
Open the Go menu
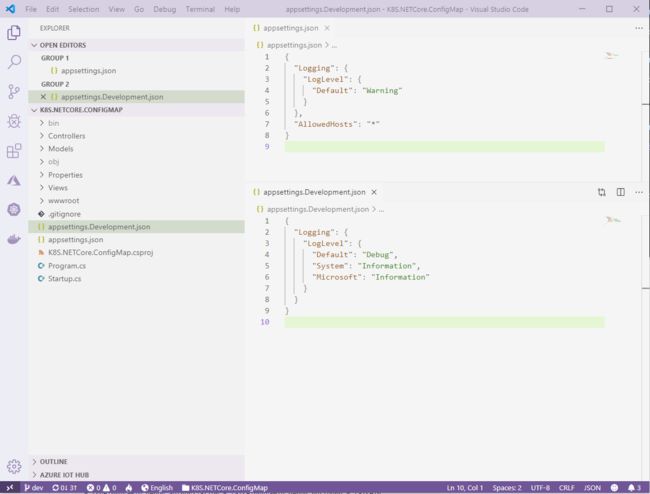(x=139, y=9)
